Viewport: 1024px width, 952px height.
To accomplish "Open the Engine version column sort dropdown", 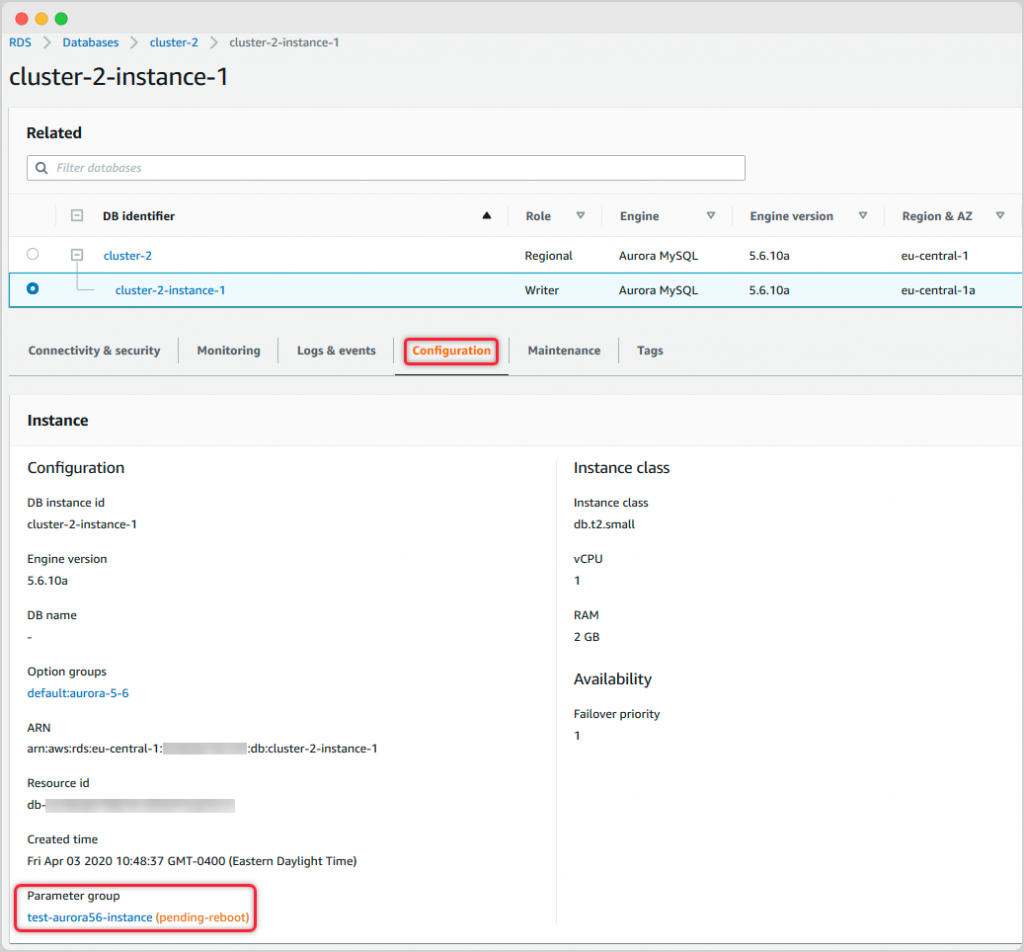I will pos(863,215).
